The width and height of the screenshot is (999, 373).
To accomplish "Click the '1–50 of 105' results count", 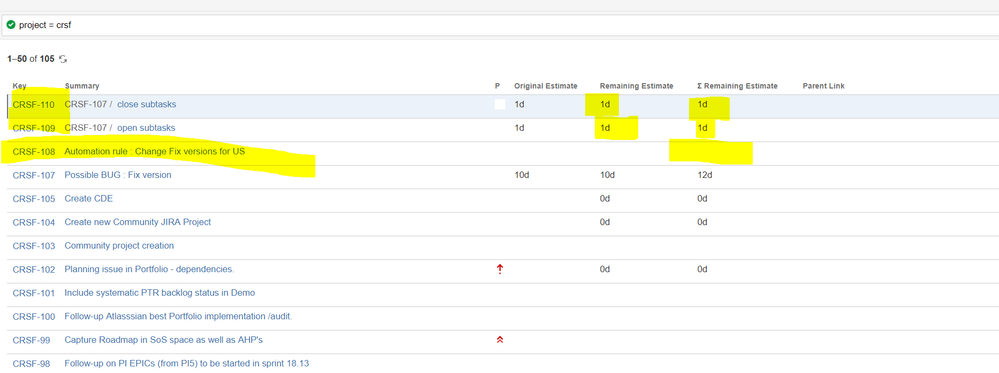I will coord(31,59).
